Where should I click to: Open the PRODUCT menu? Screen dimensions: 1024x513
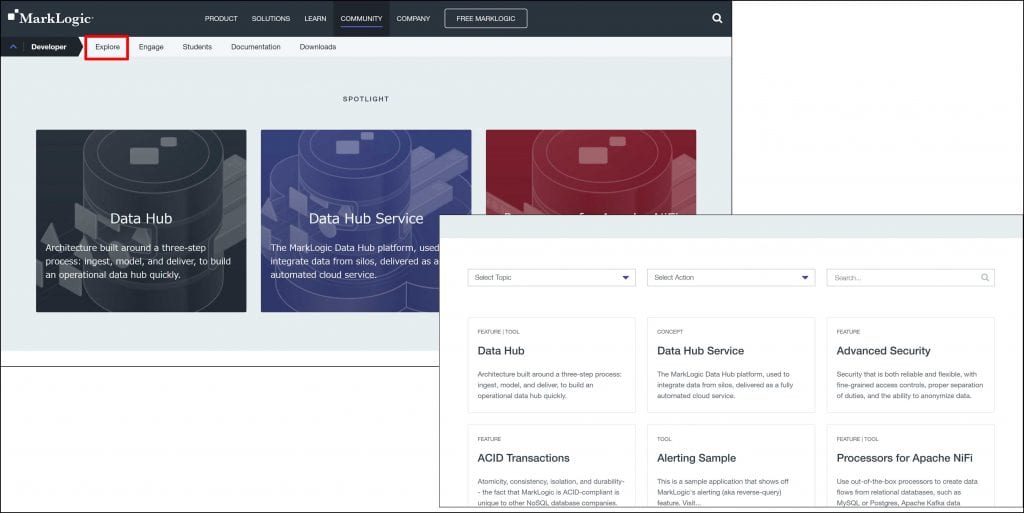click(221, 18)
